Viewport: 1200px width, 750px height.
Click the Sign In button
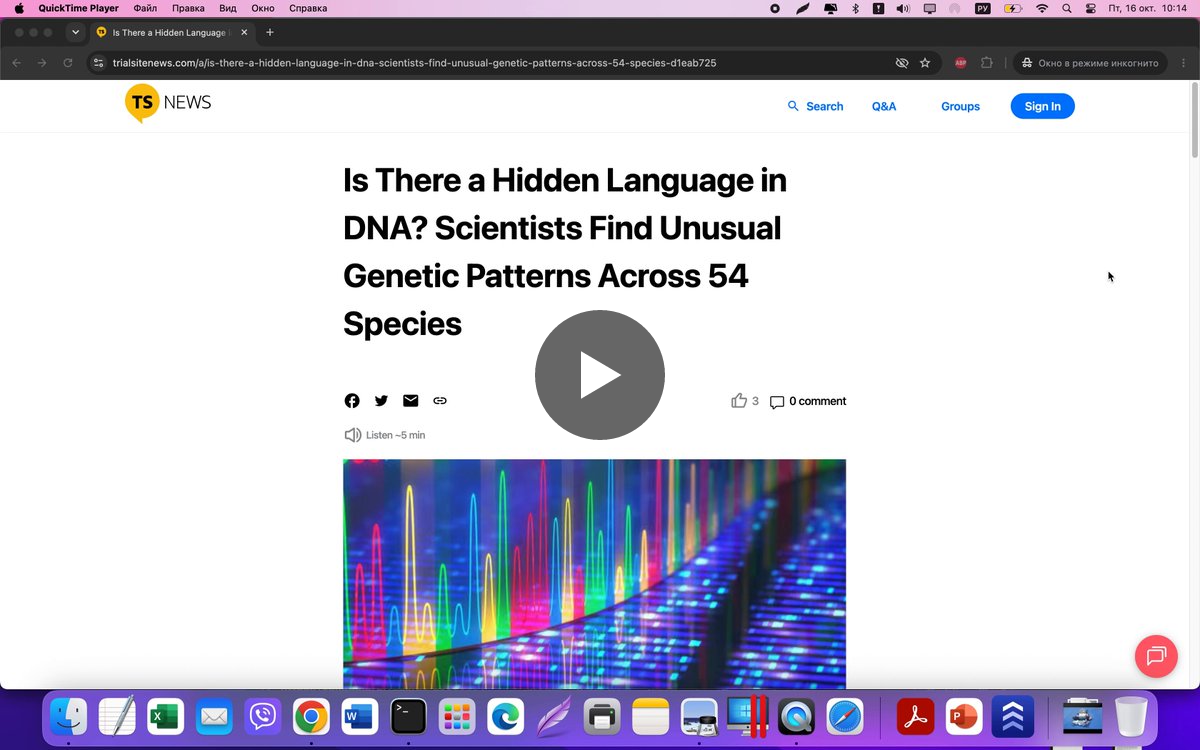[x=1042, y=106]
